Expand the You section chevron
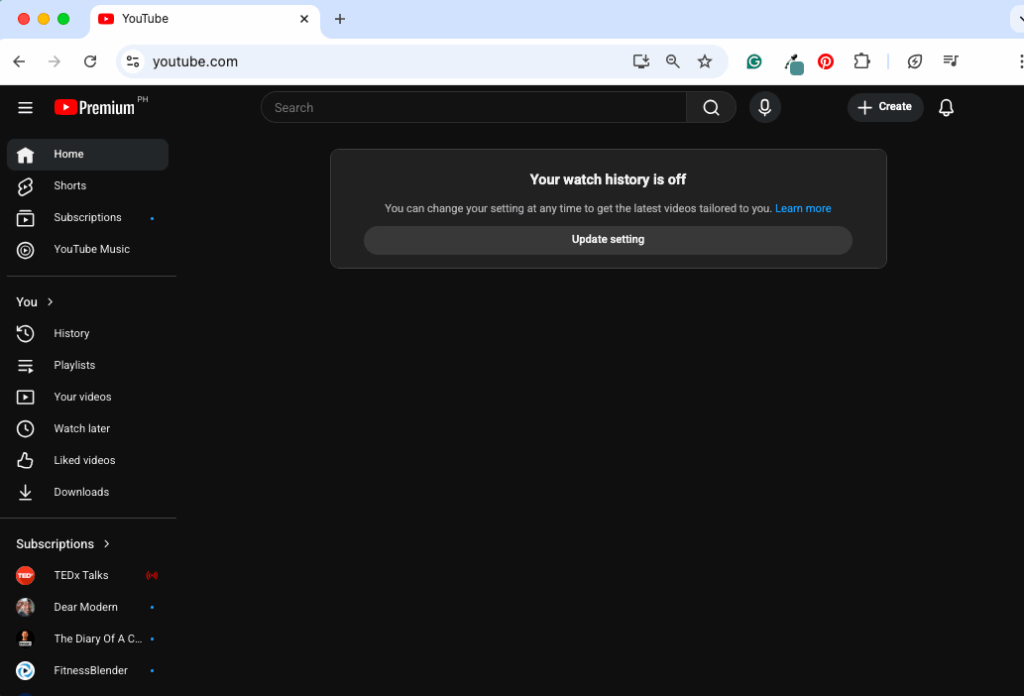The image size is (1024, 696). point(50,302)
